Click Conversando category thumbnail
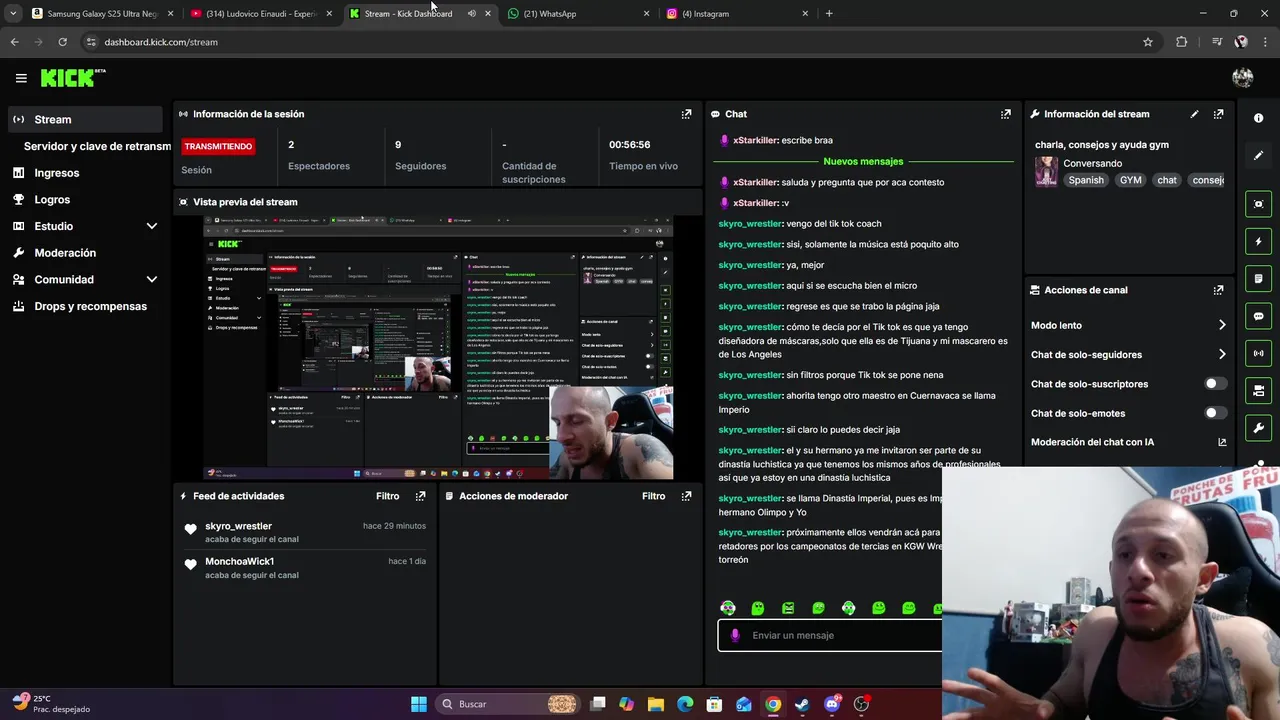 pos(1046,171)
